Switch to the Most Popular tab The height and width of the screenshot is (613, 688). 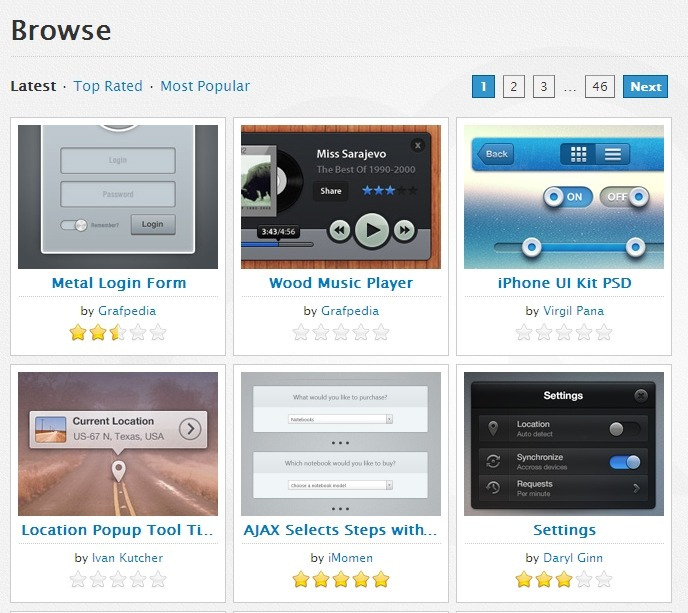(x=205, y=86)
